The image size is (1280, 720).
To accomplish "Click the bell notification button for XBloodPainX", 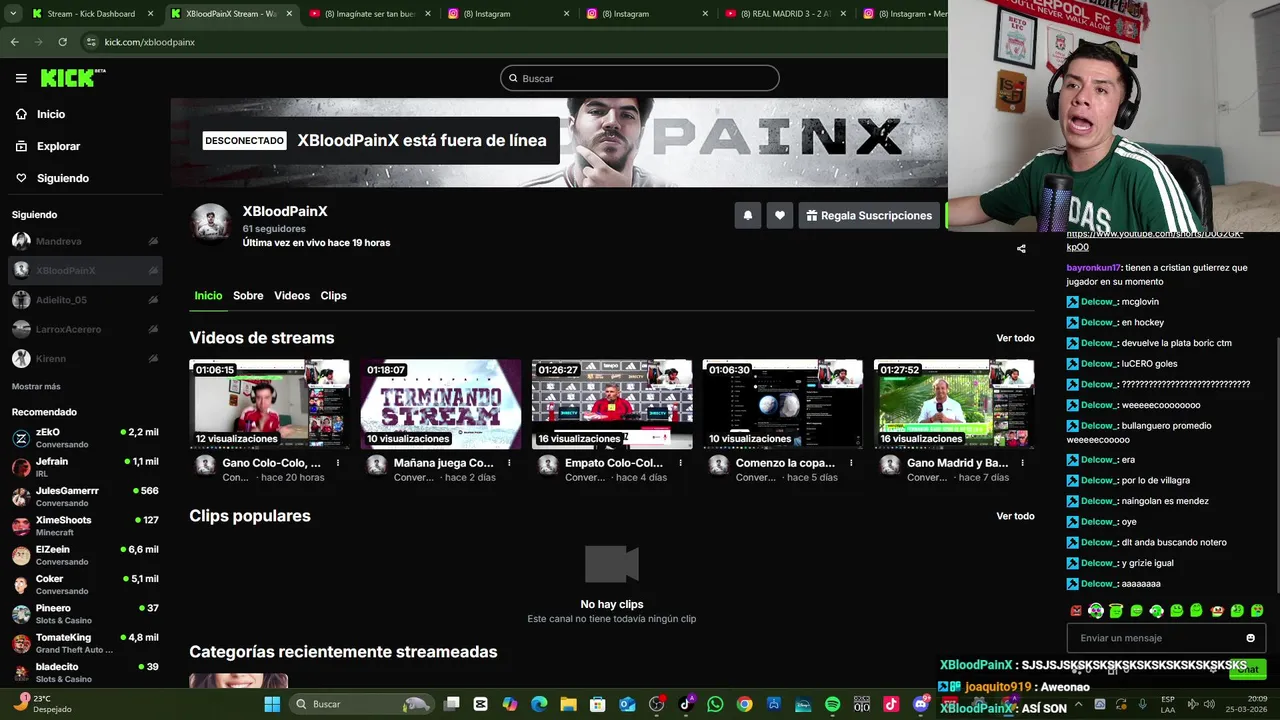I will (748, 215).
